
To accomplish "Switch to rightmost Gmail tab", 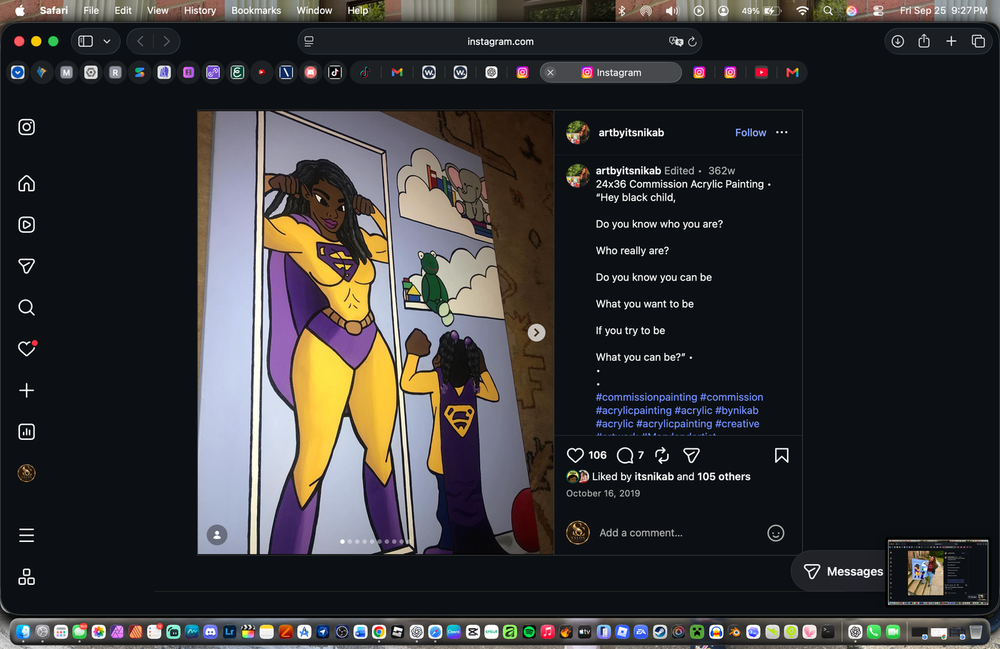I will click(792, 73).
